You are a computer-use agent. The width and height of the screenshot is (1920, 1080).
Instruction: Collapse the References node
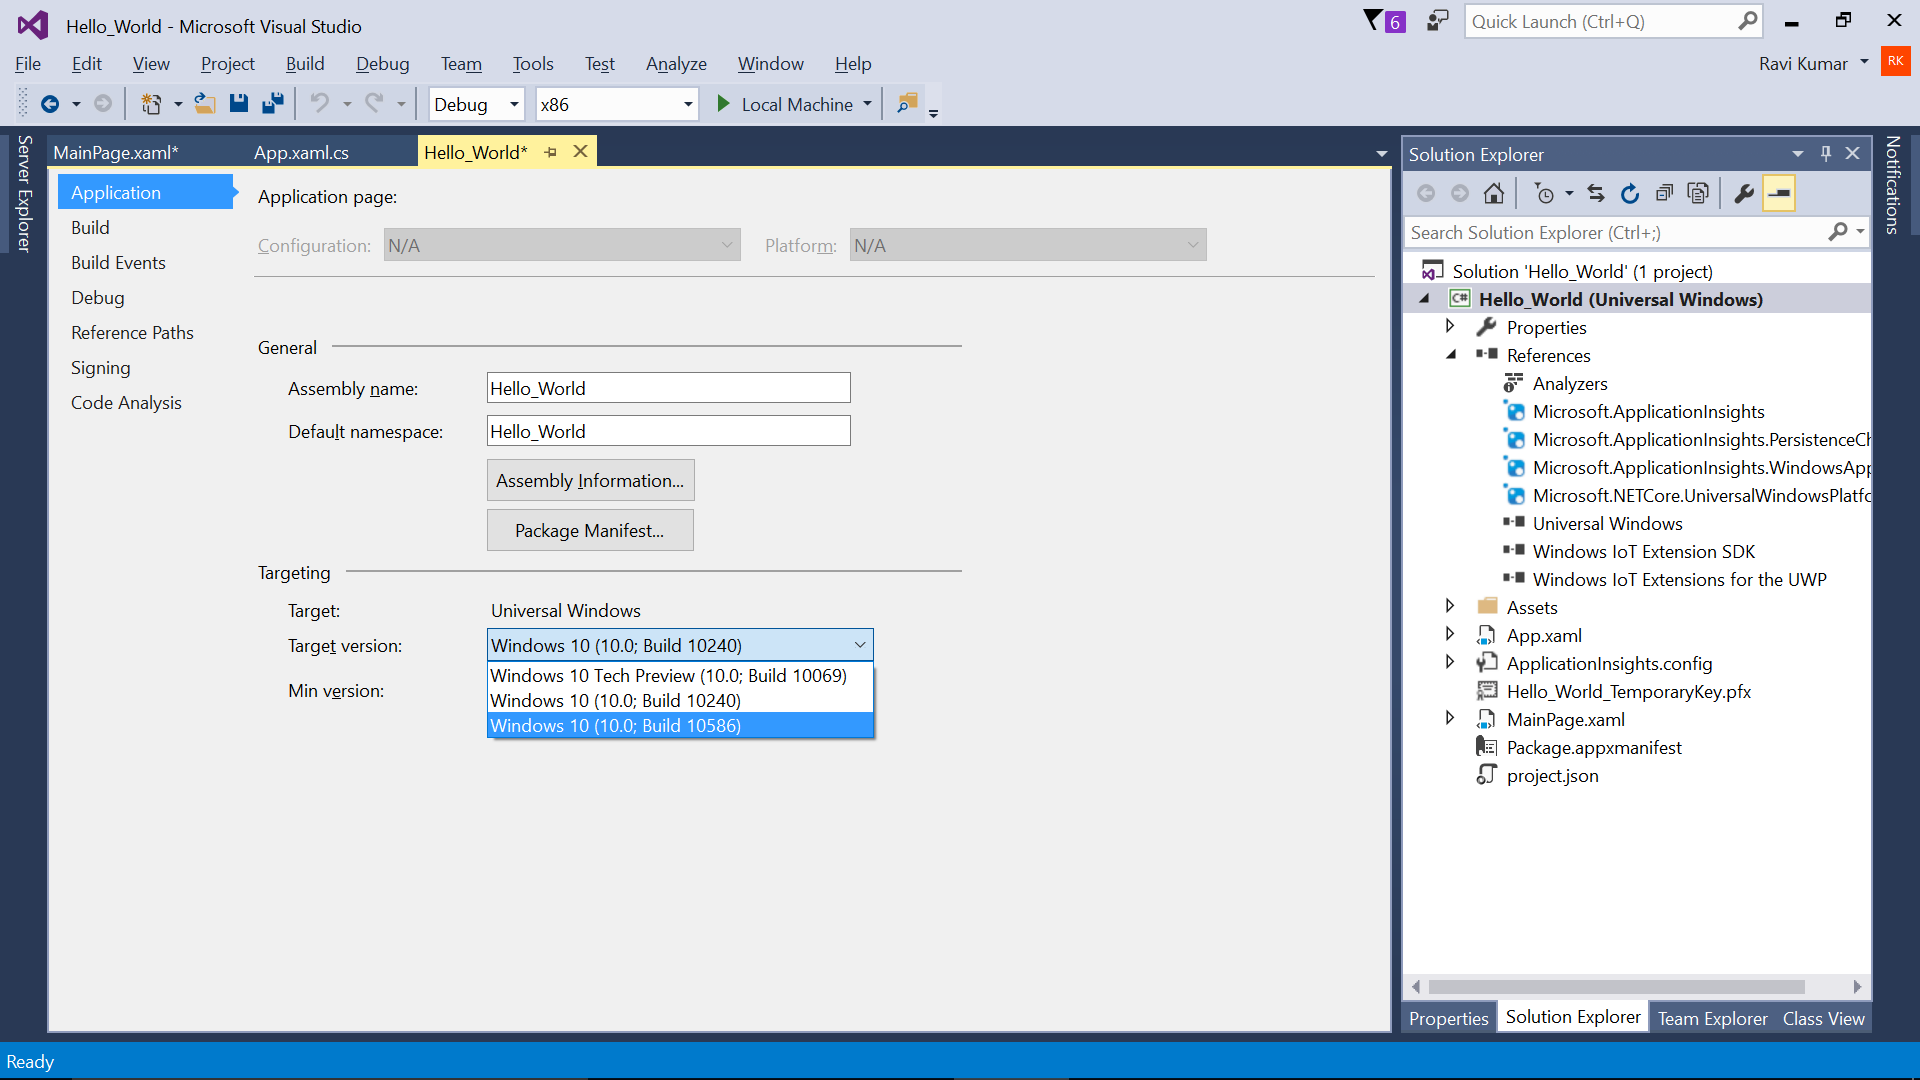pyautogui.click(x=1450, y=355)
